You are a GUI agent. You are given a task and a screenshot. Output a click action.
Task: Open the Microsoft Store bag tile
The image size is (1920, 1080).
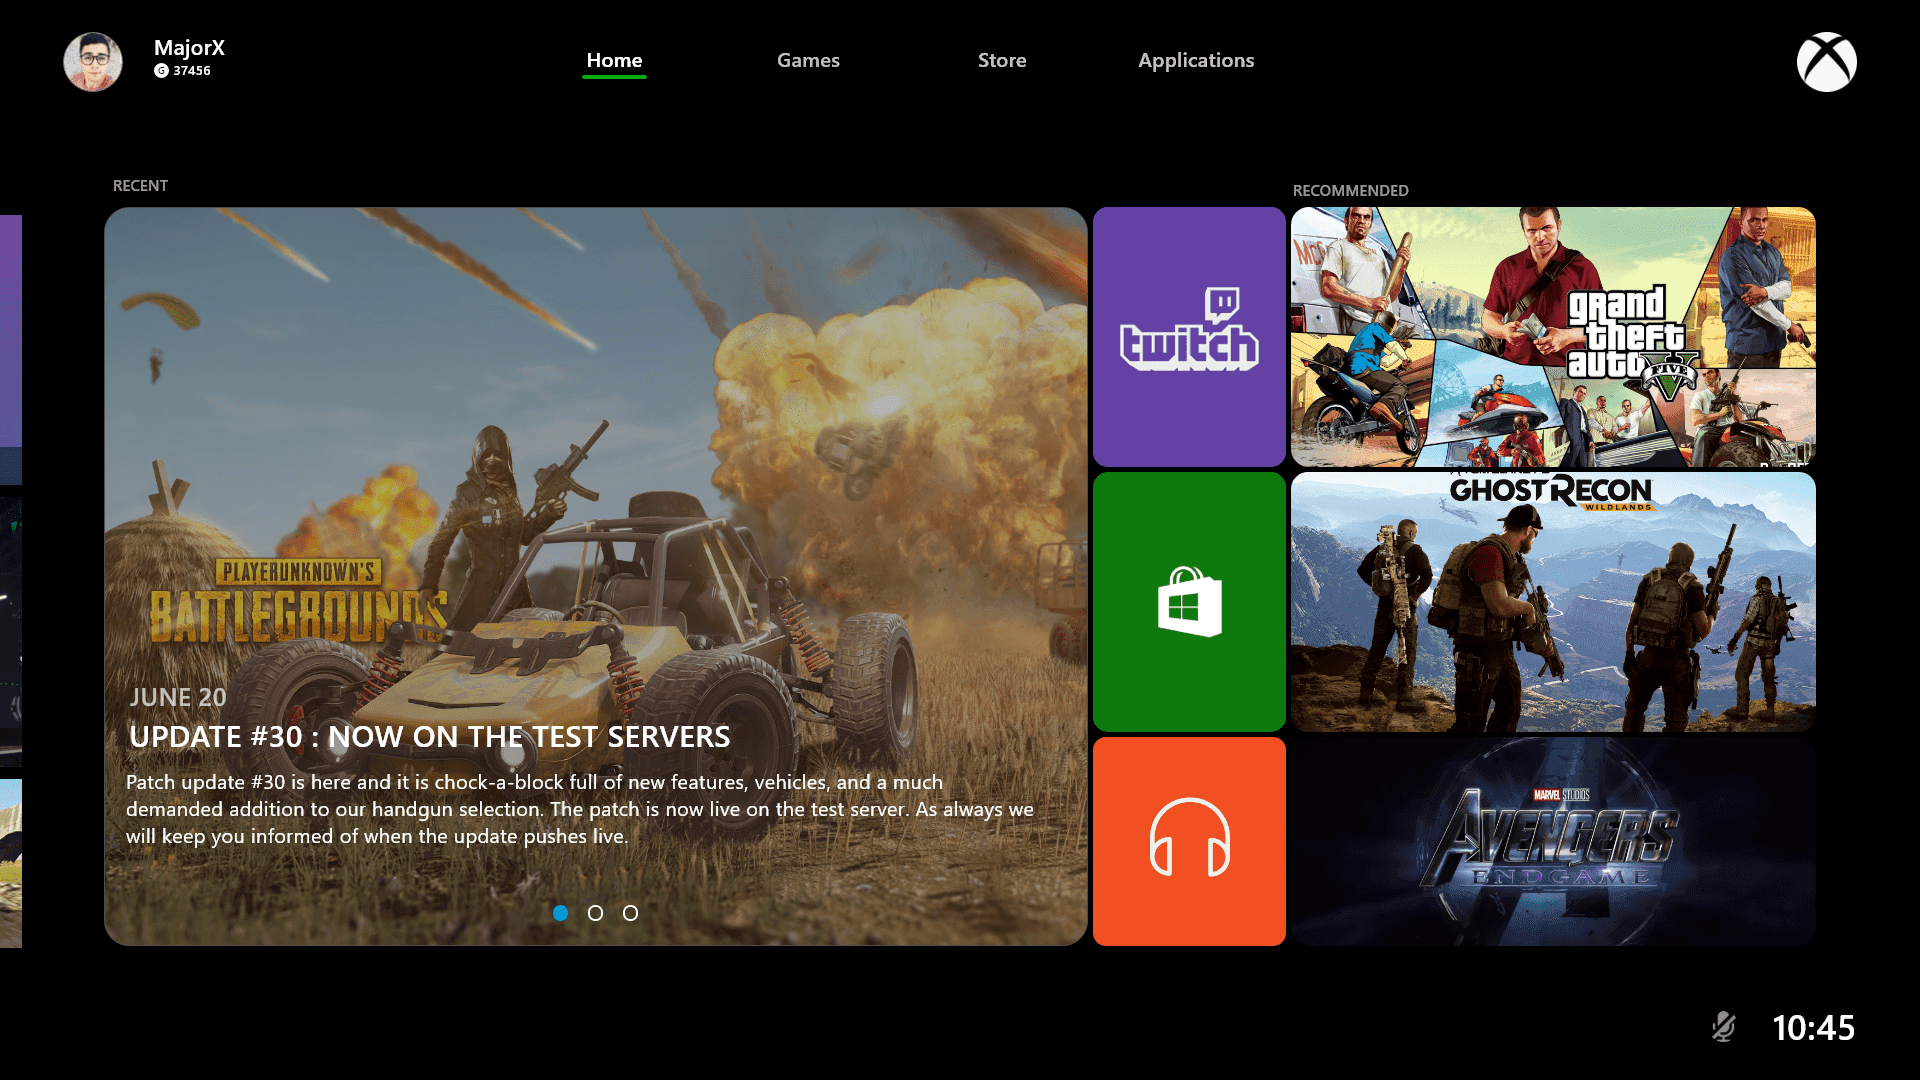pos(1189,602)
